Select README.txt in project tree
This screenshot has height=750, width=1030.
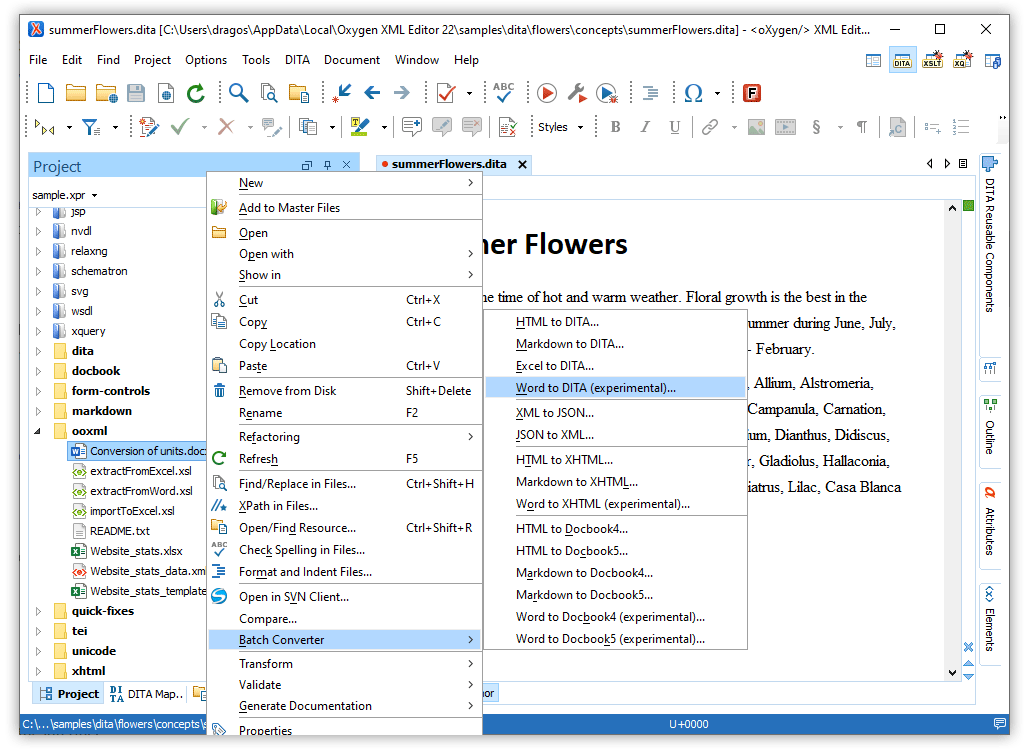click(x=120, y=531)
